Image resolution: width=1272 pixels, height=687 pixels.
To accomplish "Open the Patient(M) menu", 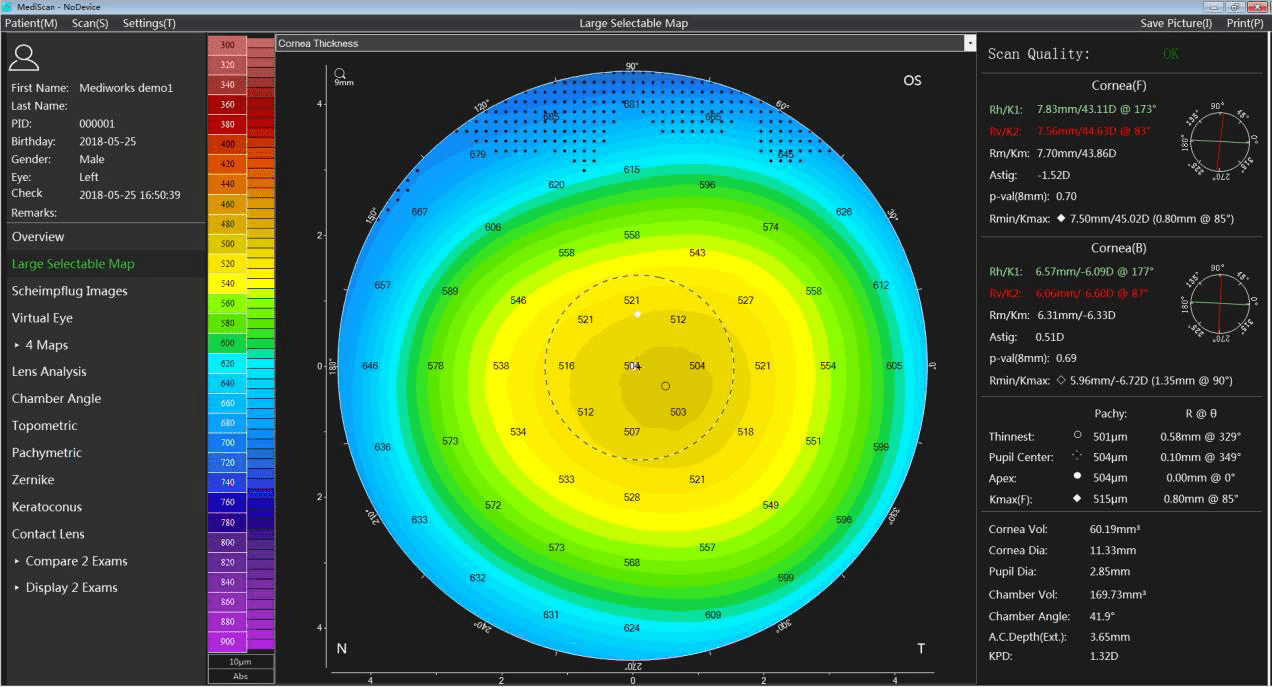I will coord(31,23).
